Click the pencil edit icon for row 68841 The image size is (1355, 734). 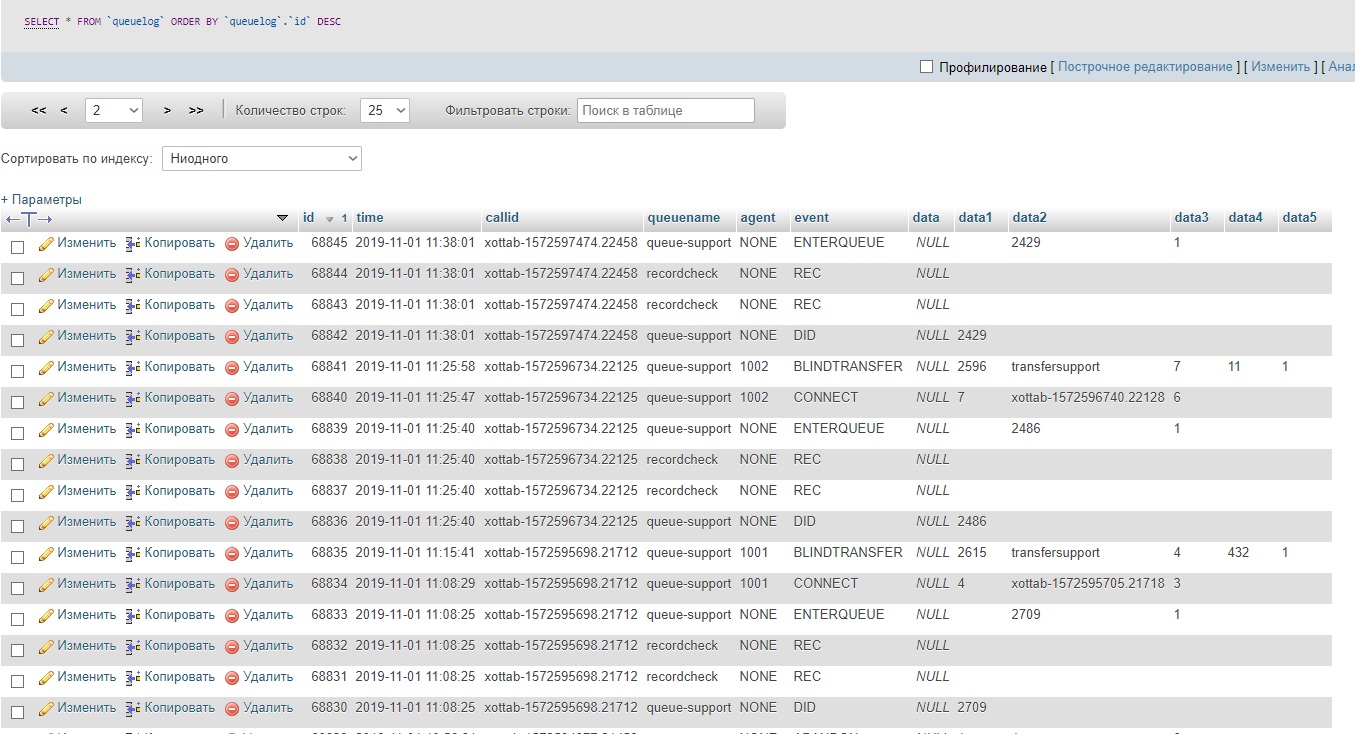46,367
